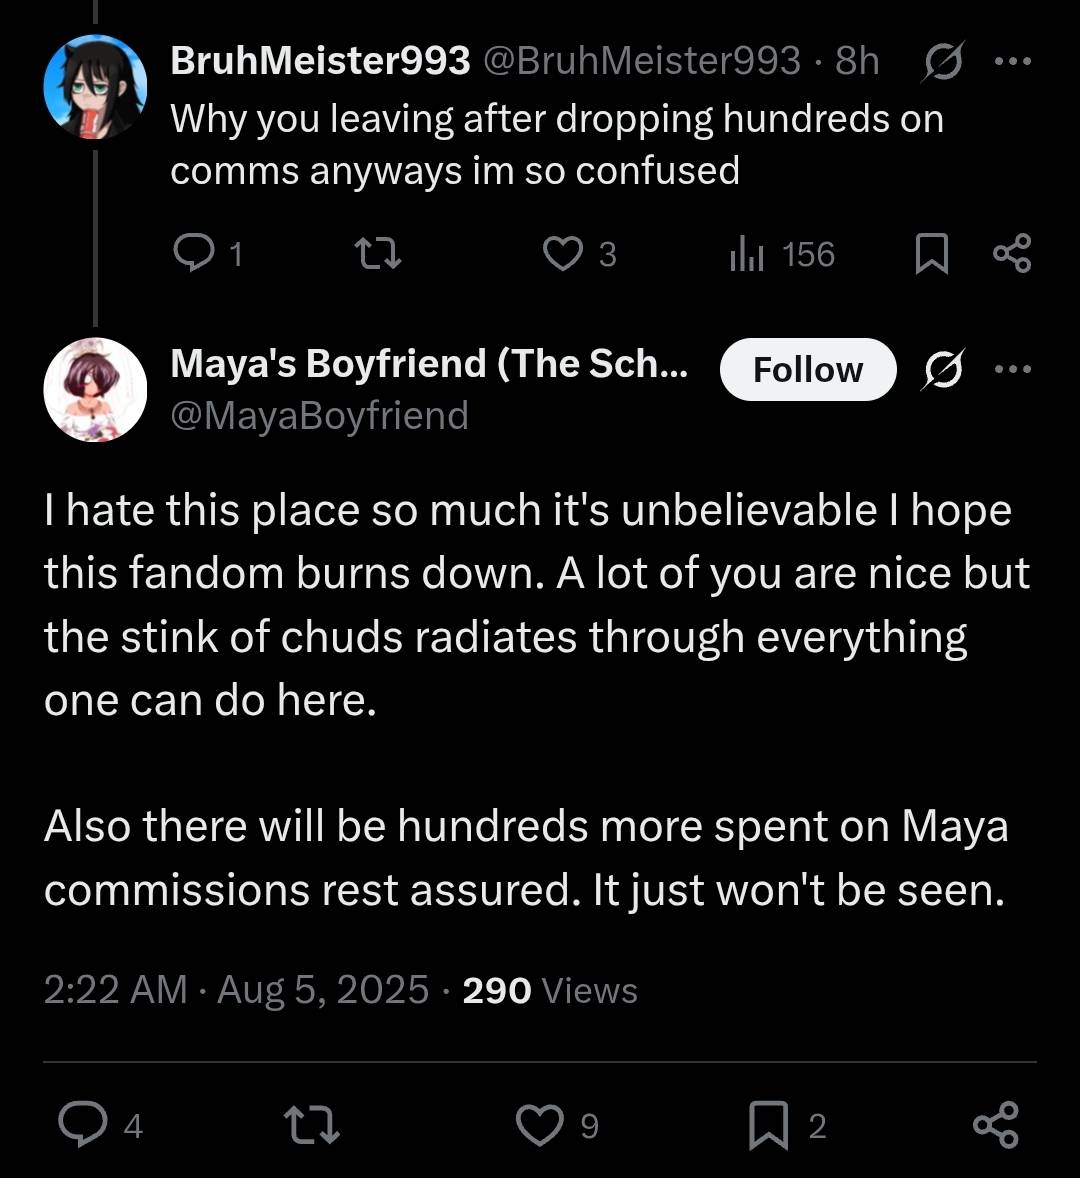Open Maya's Boyfriend profile avatar
The height and width of the screenshot is (1178, 1080).
[95, 390]
